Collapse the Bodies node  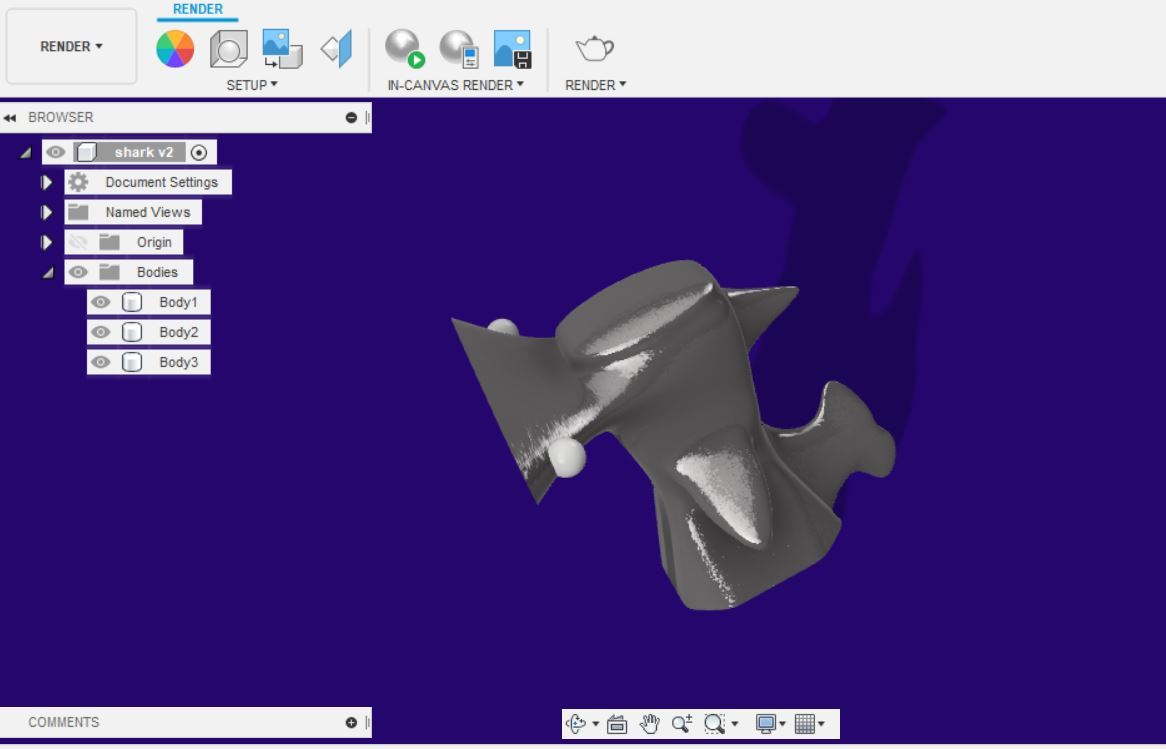click(x=48, y=272)
